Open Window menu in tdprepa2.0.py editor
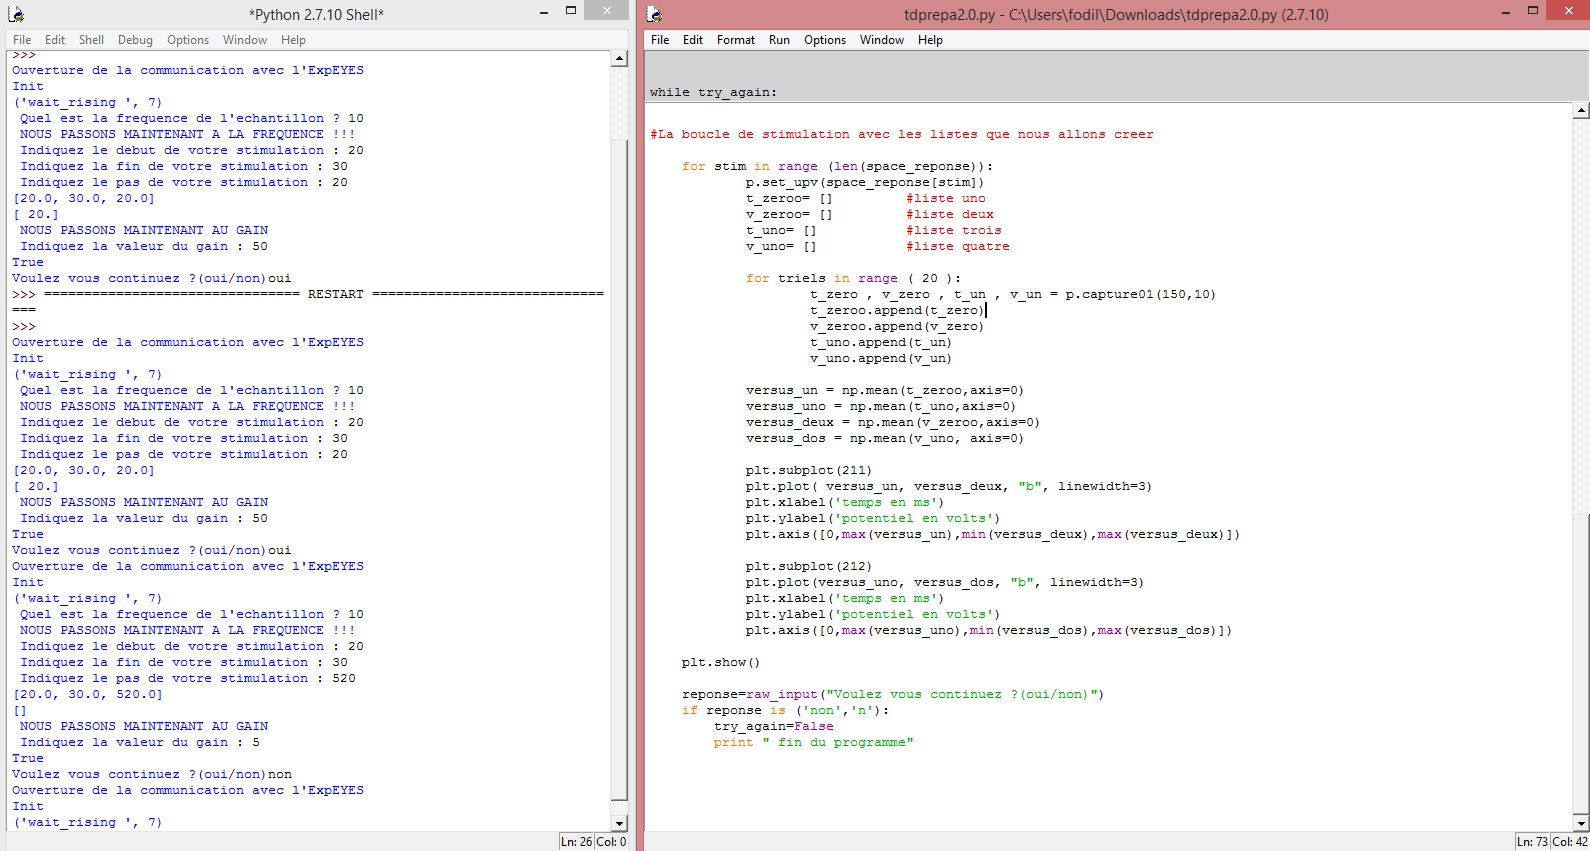 (882, 40)
